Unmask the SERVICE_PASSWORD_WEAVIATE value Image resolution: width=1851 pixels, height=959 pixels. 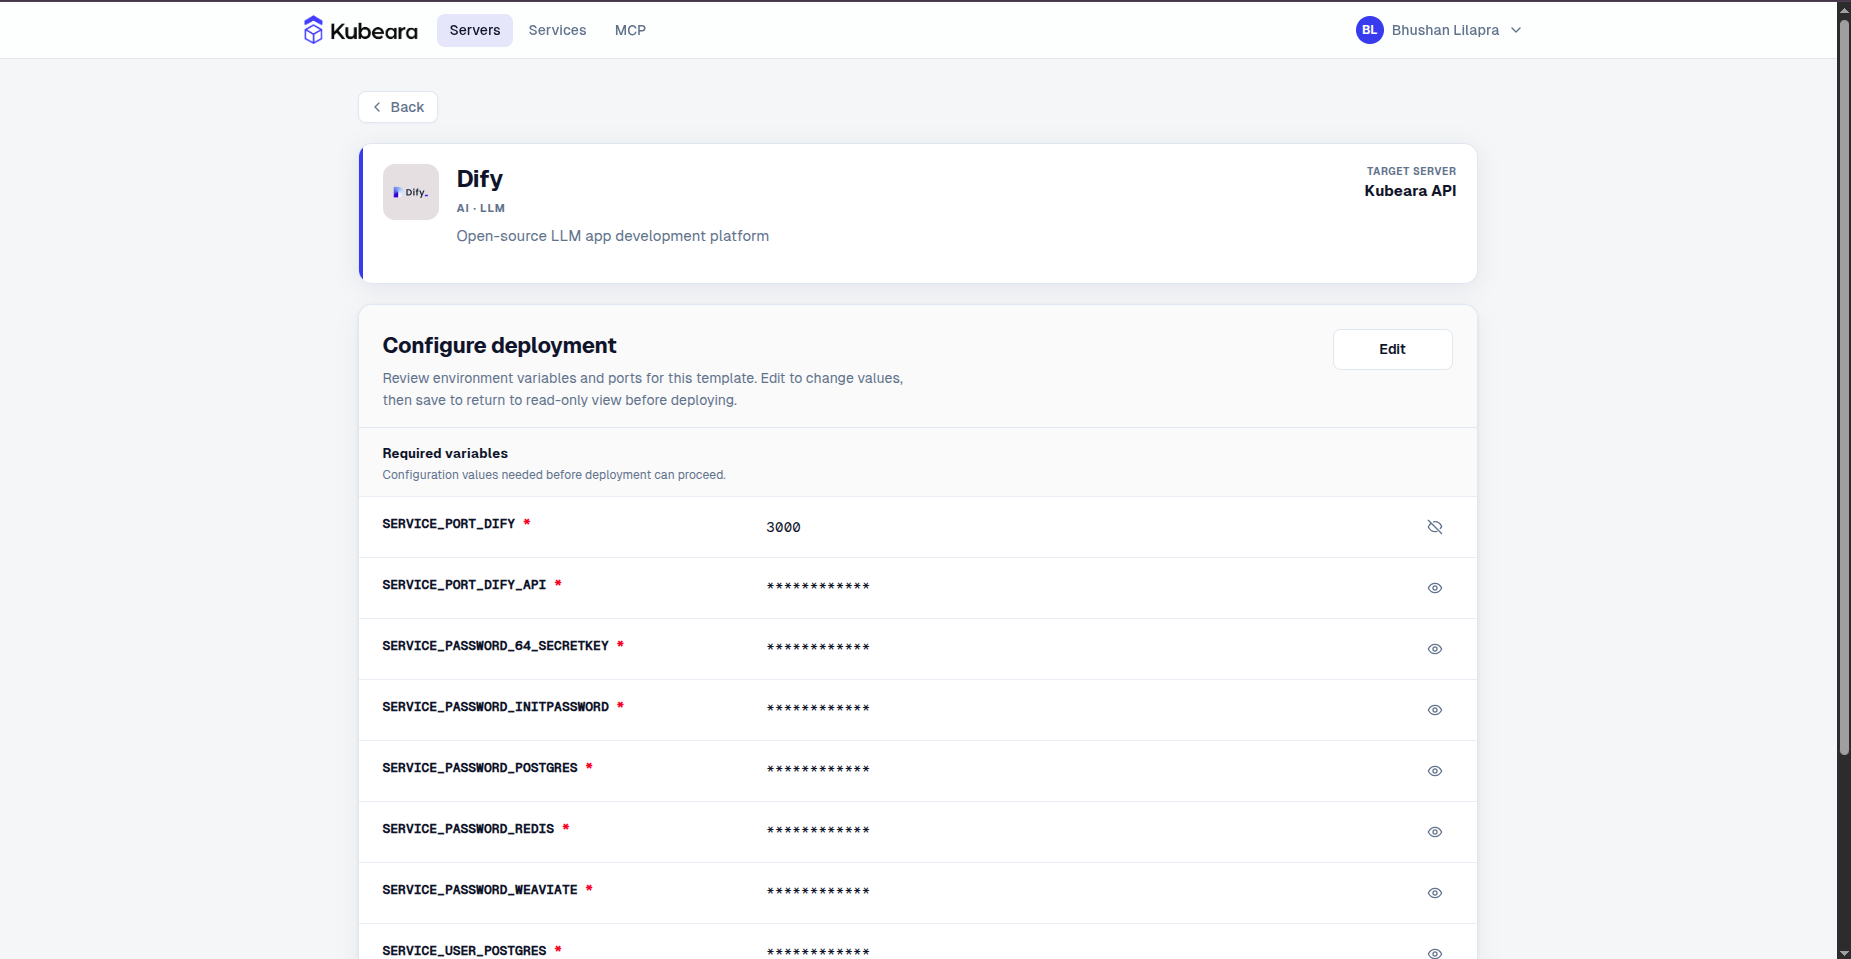coord(1435,893)
